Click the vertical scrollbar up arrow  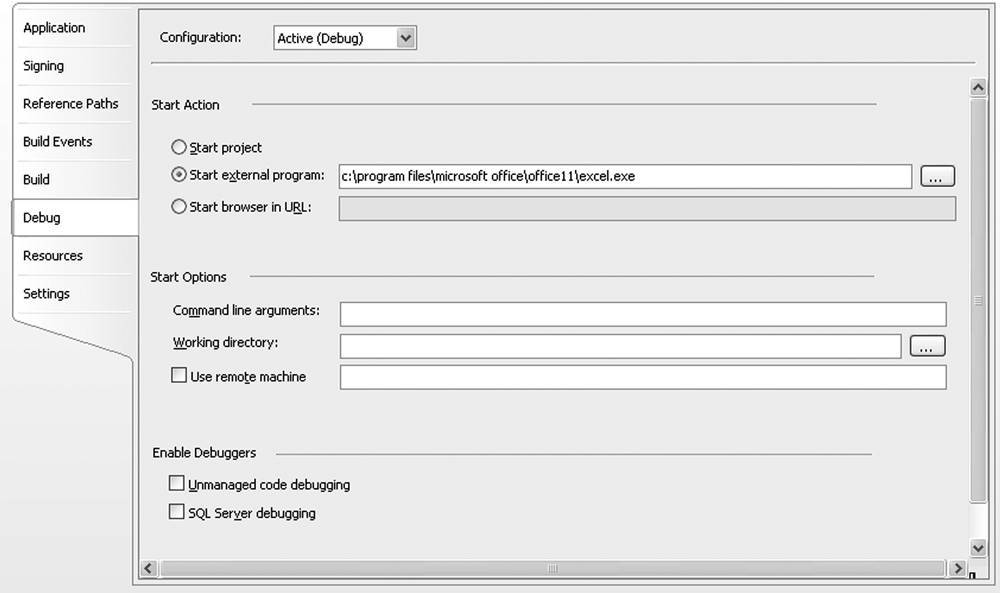978,87
